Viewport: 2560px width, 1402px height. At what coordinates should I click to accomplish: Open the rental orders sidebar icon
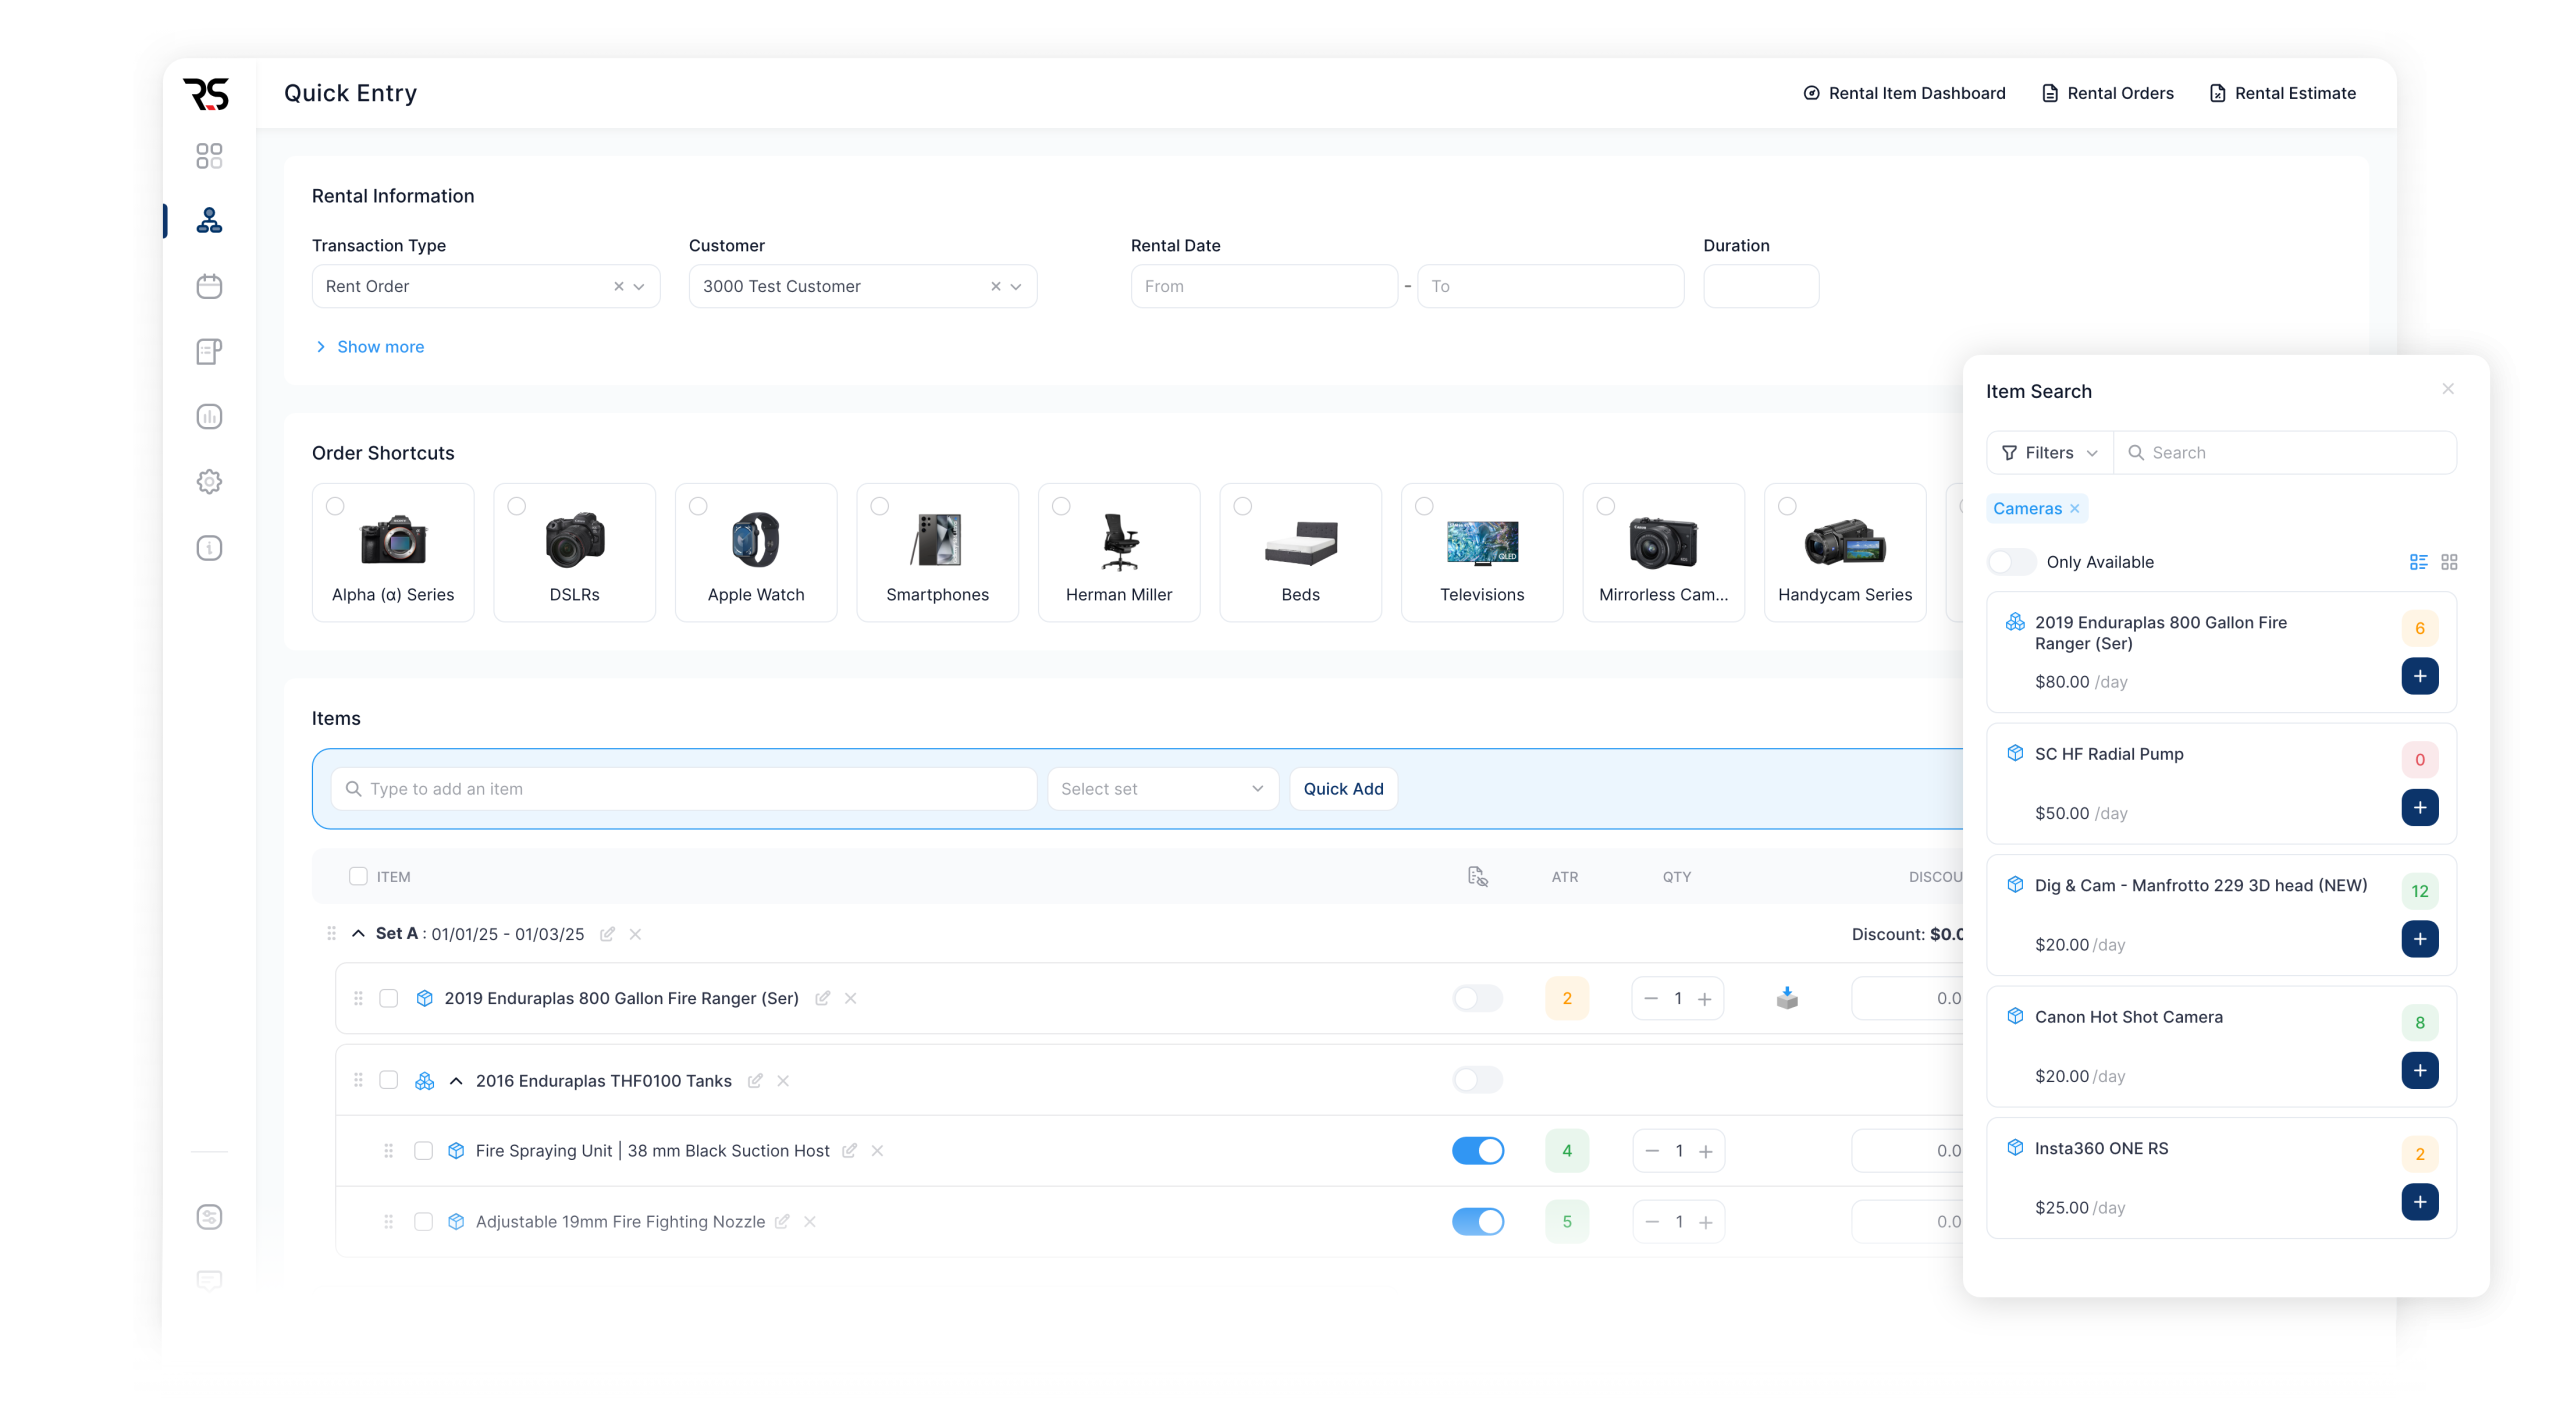tap(209, 221)
